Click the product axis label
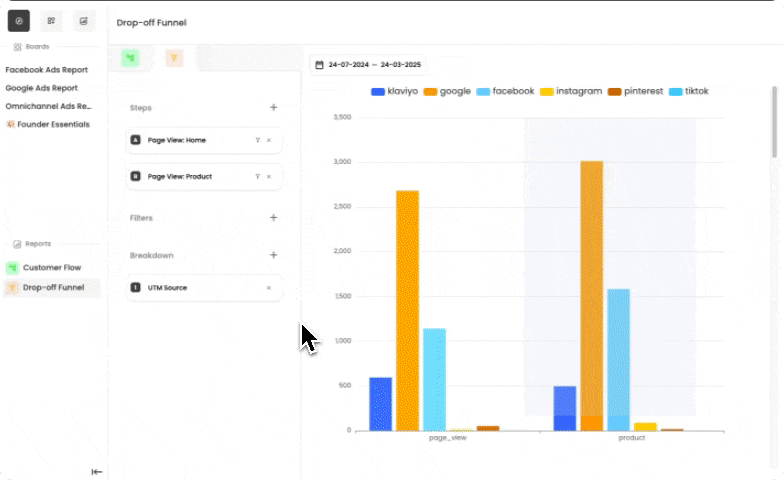 (632, 438)
